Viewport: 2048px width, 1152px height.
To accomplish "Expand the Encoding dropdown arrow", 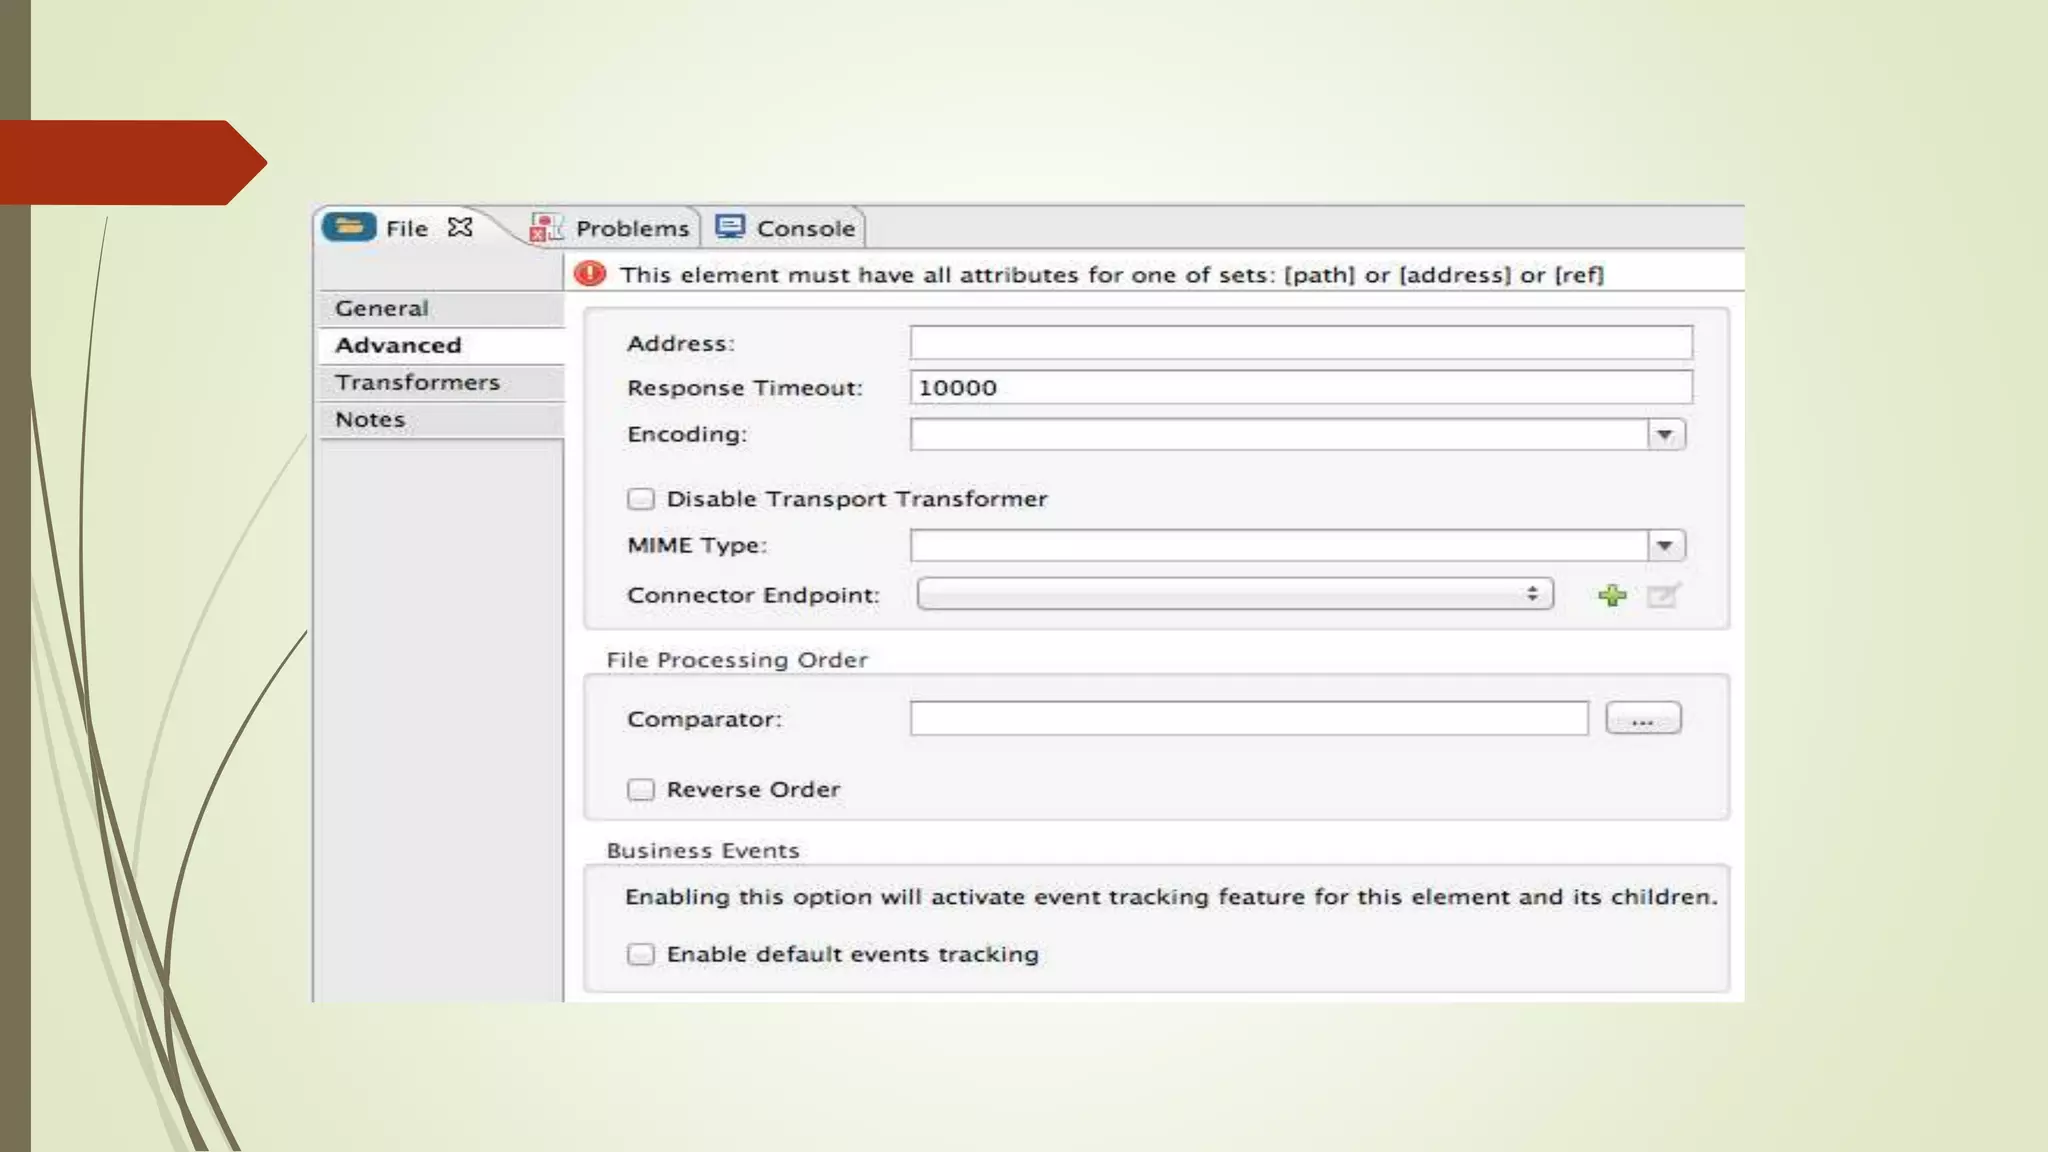I will [x=1664, y=434].
